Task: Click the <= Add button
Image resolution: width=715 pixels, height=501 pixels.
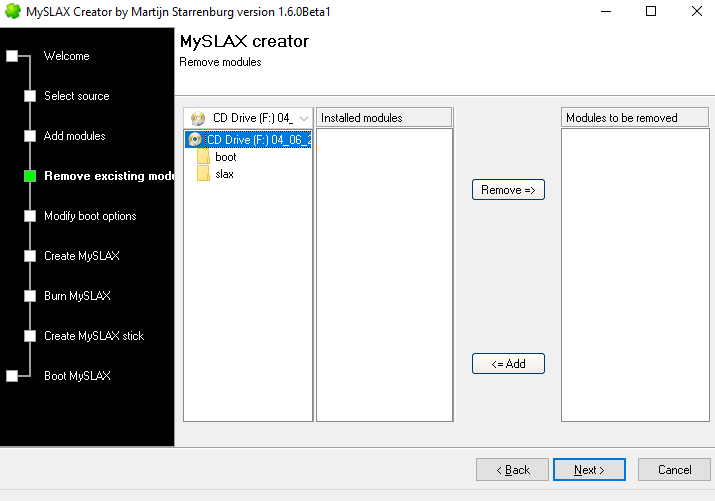Action: coord(508,364)
